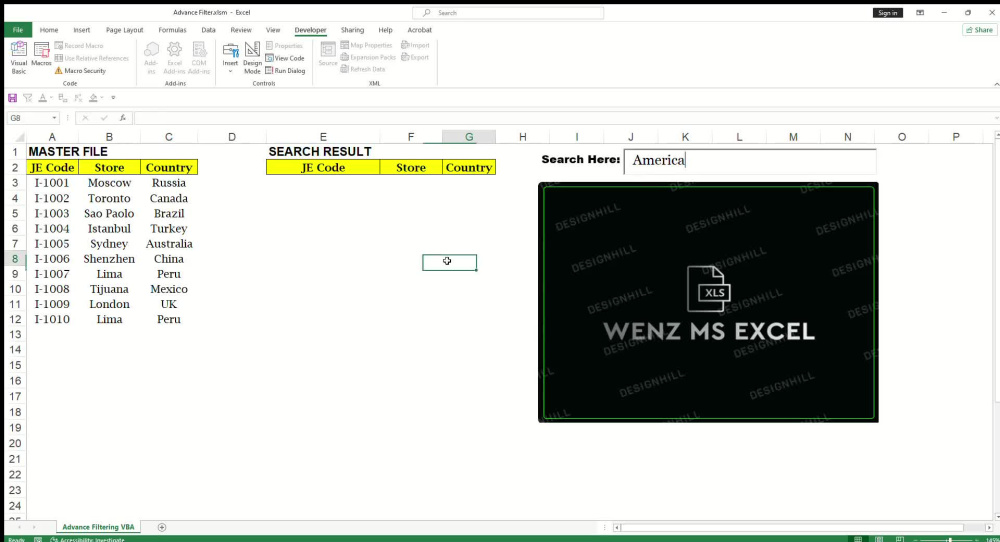Image resolution: width=1000 pixels, height=542 pixels.
Task: Click font color icon in quick access toolbar
Action: 42,98
